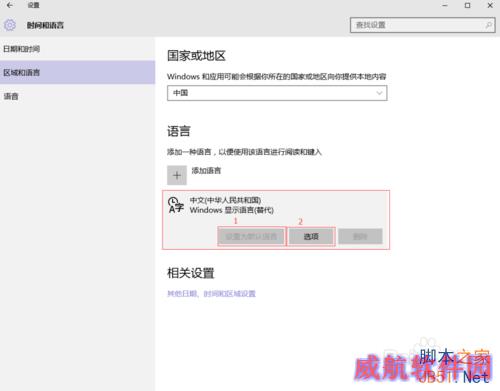The image size is (500, 391).
Task: Click the 选项 button
Action: click(311, 237)
